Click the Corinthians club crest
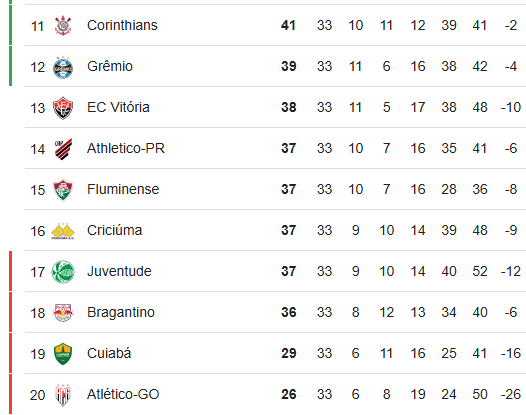 [63, 25]
